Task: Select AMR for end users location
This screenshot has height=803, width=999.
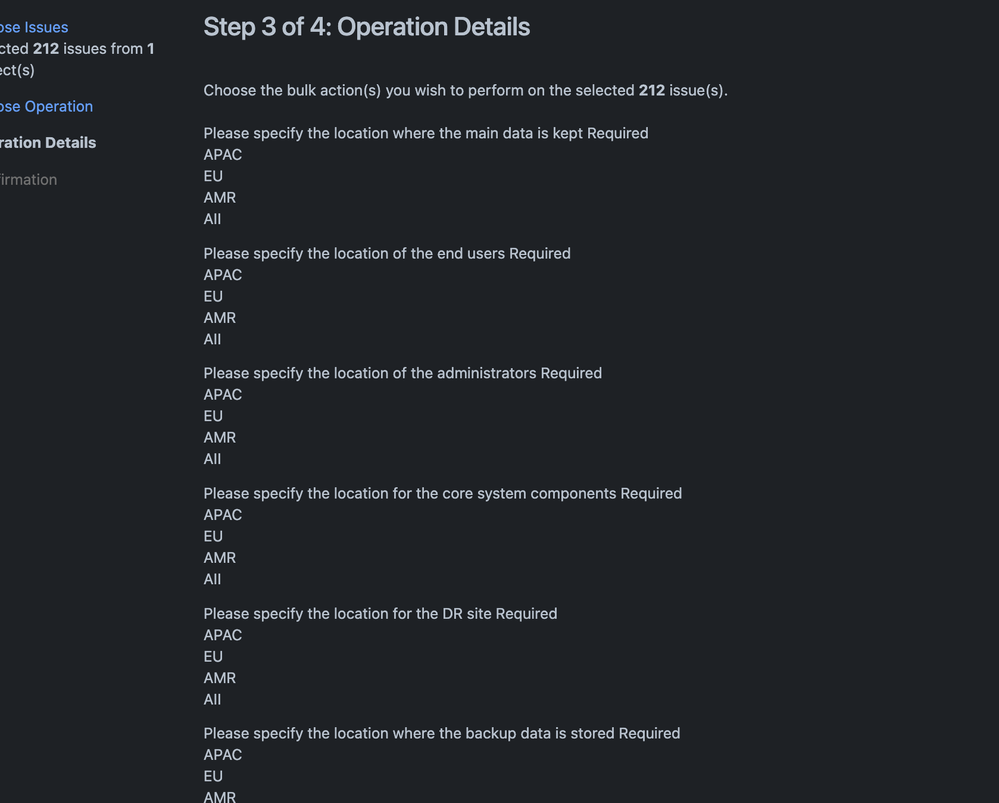Action: (x=219, y=317)
